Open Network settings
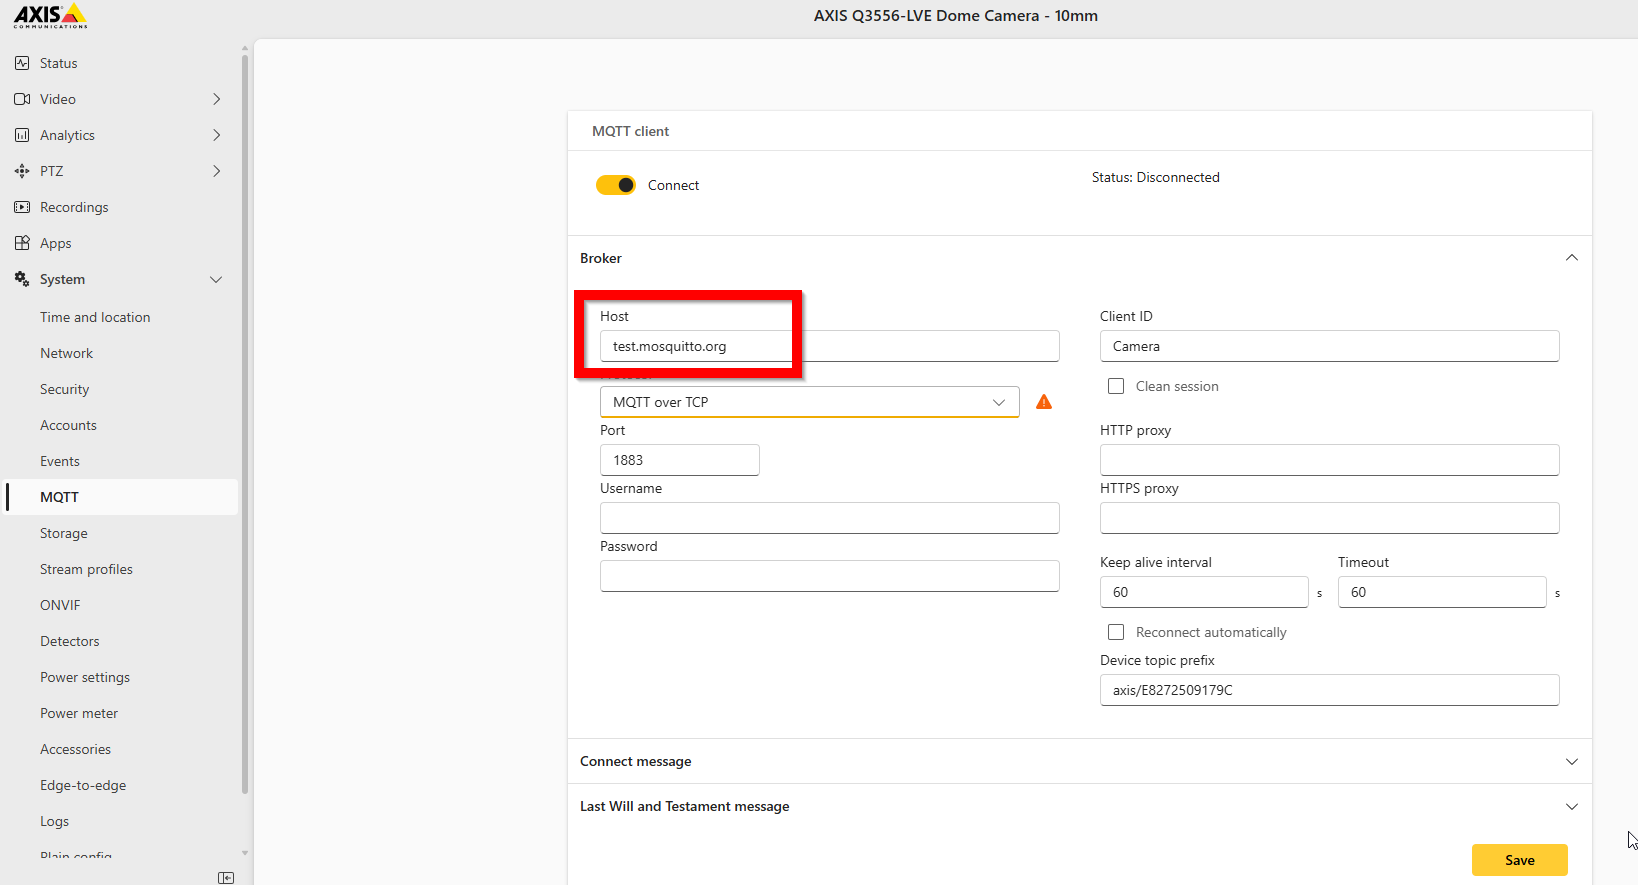 (66, 353)
